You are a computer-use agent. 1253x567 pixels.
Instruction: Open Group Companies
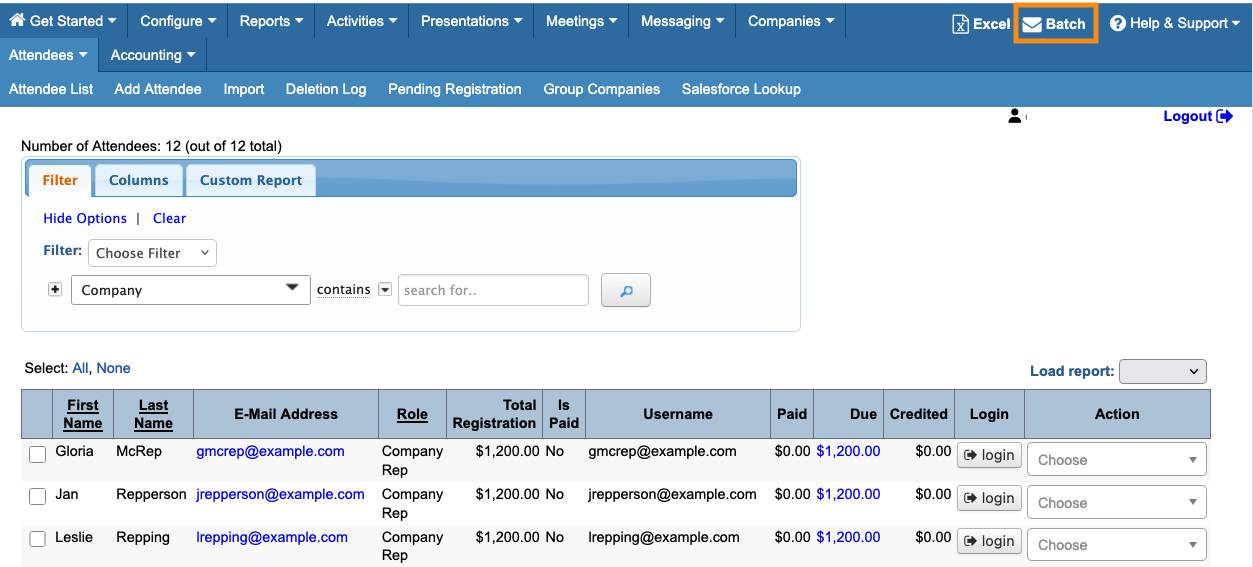pos(602,89)
